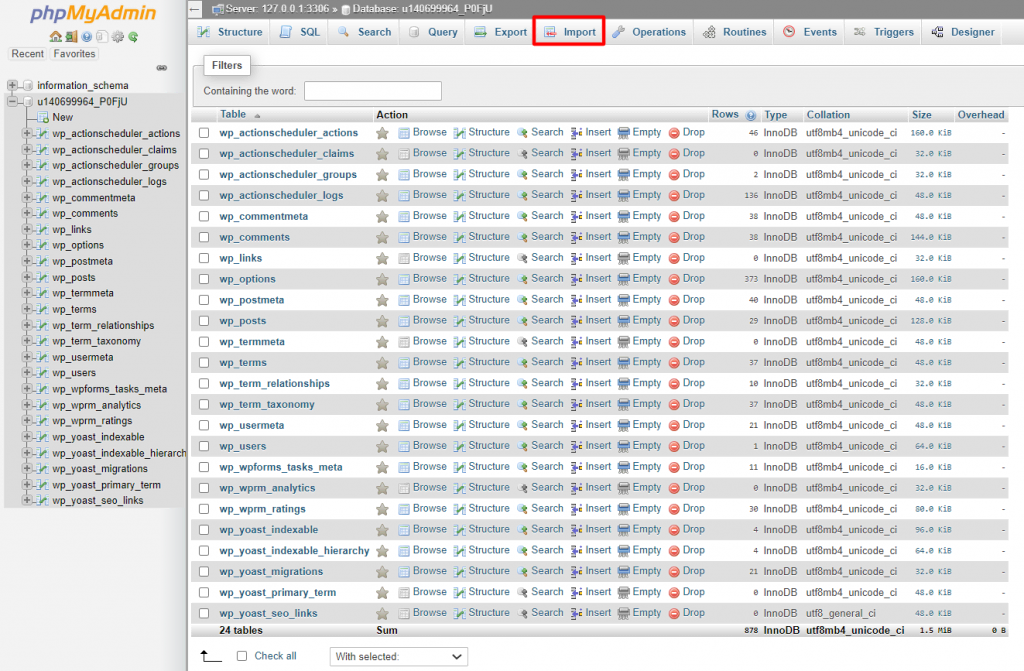1024x671 pixels.
Task: Click the Containing the word filter field
Action: [x=373, y=91]
